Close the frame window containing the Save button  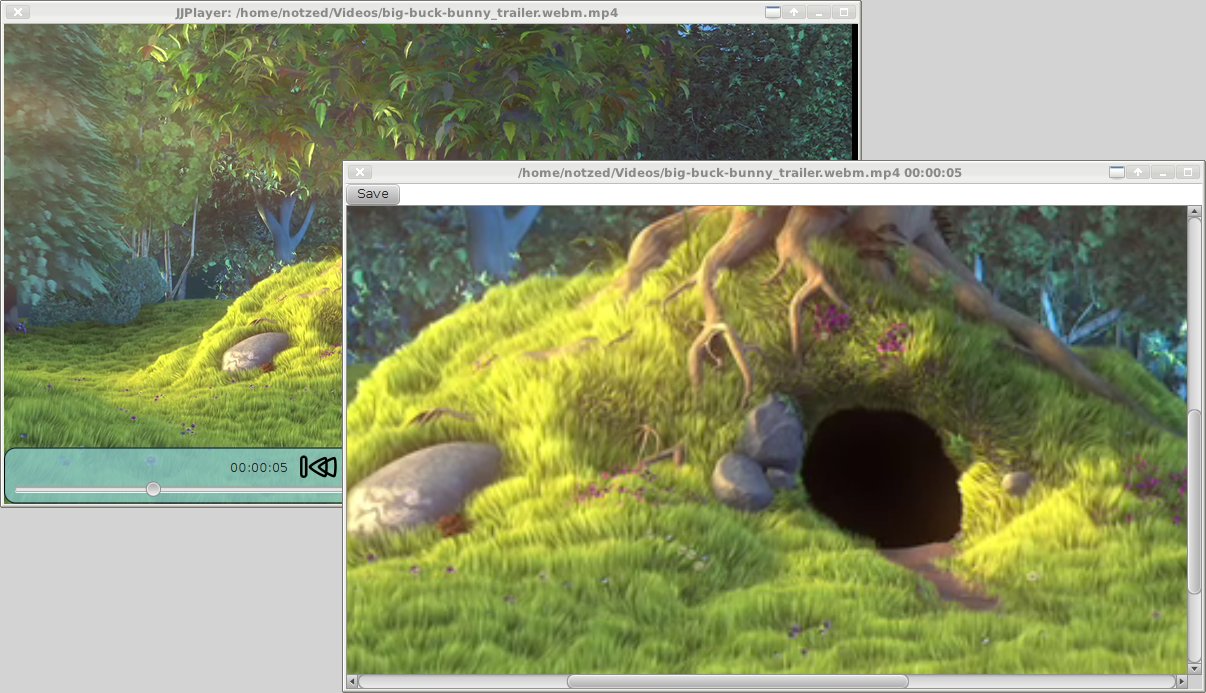[x=362, y=172]
